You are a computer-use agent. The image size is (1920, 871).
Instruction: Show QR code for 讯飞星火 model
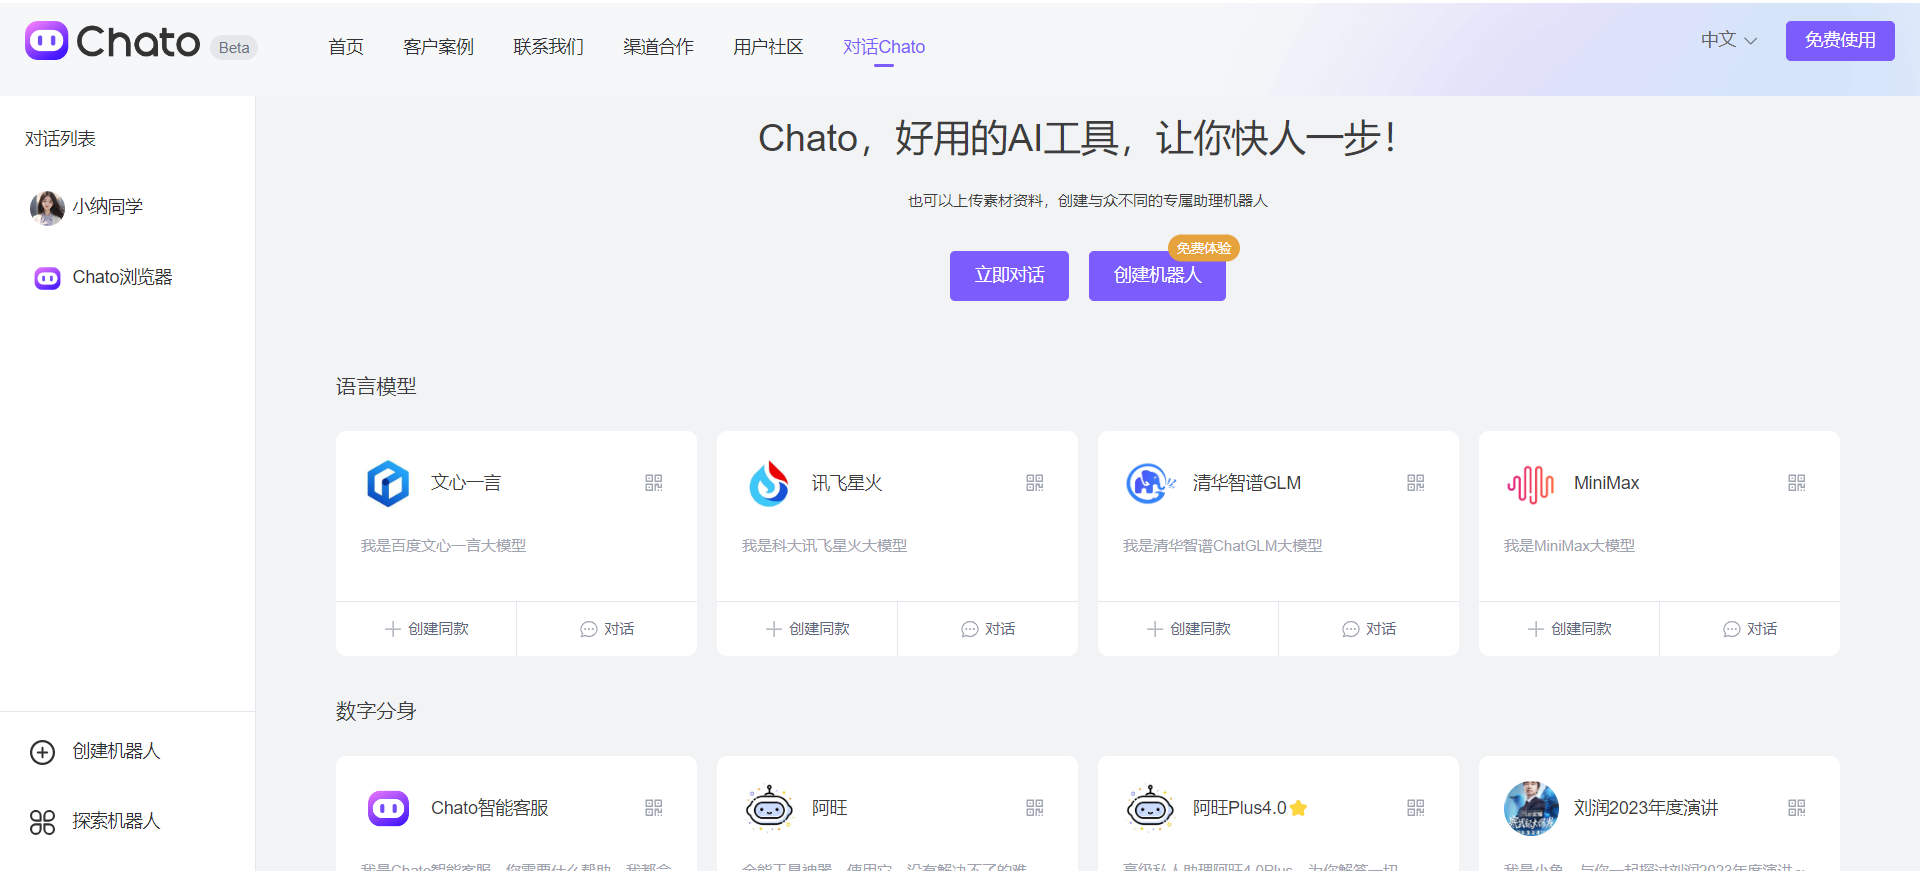coord(1034,483)
